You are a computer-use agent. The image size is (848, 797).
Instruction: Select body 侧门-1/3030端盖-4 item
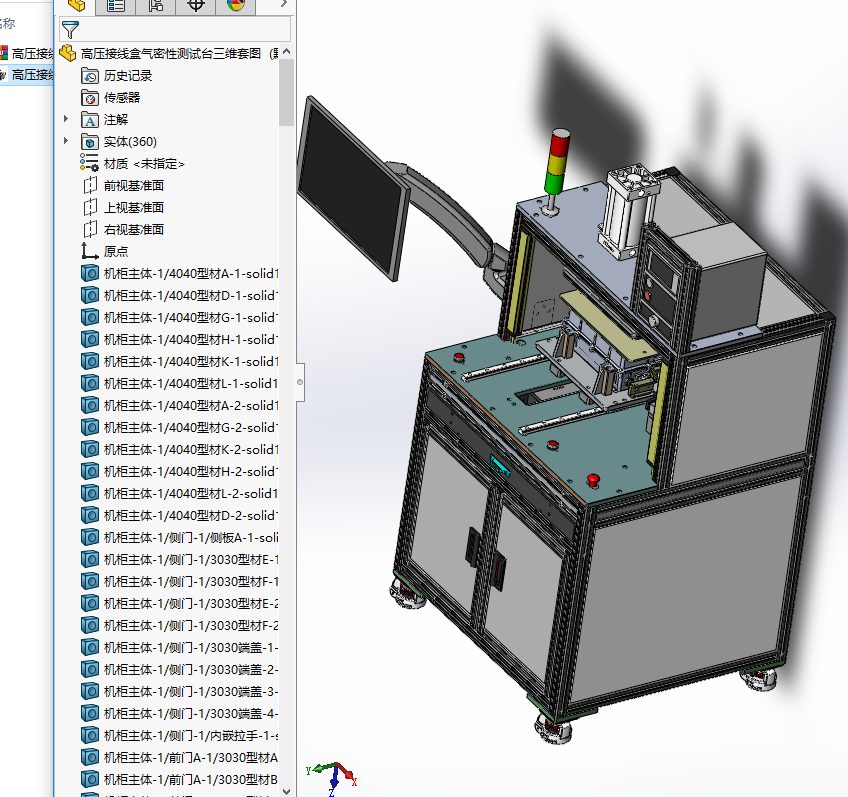179,714
